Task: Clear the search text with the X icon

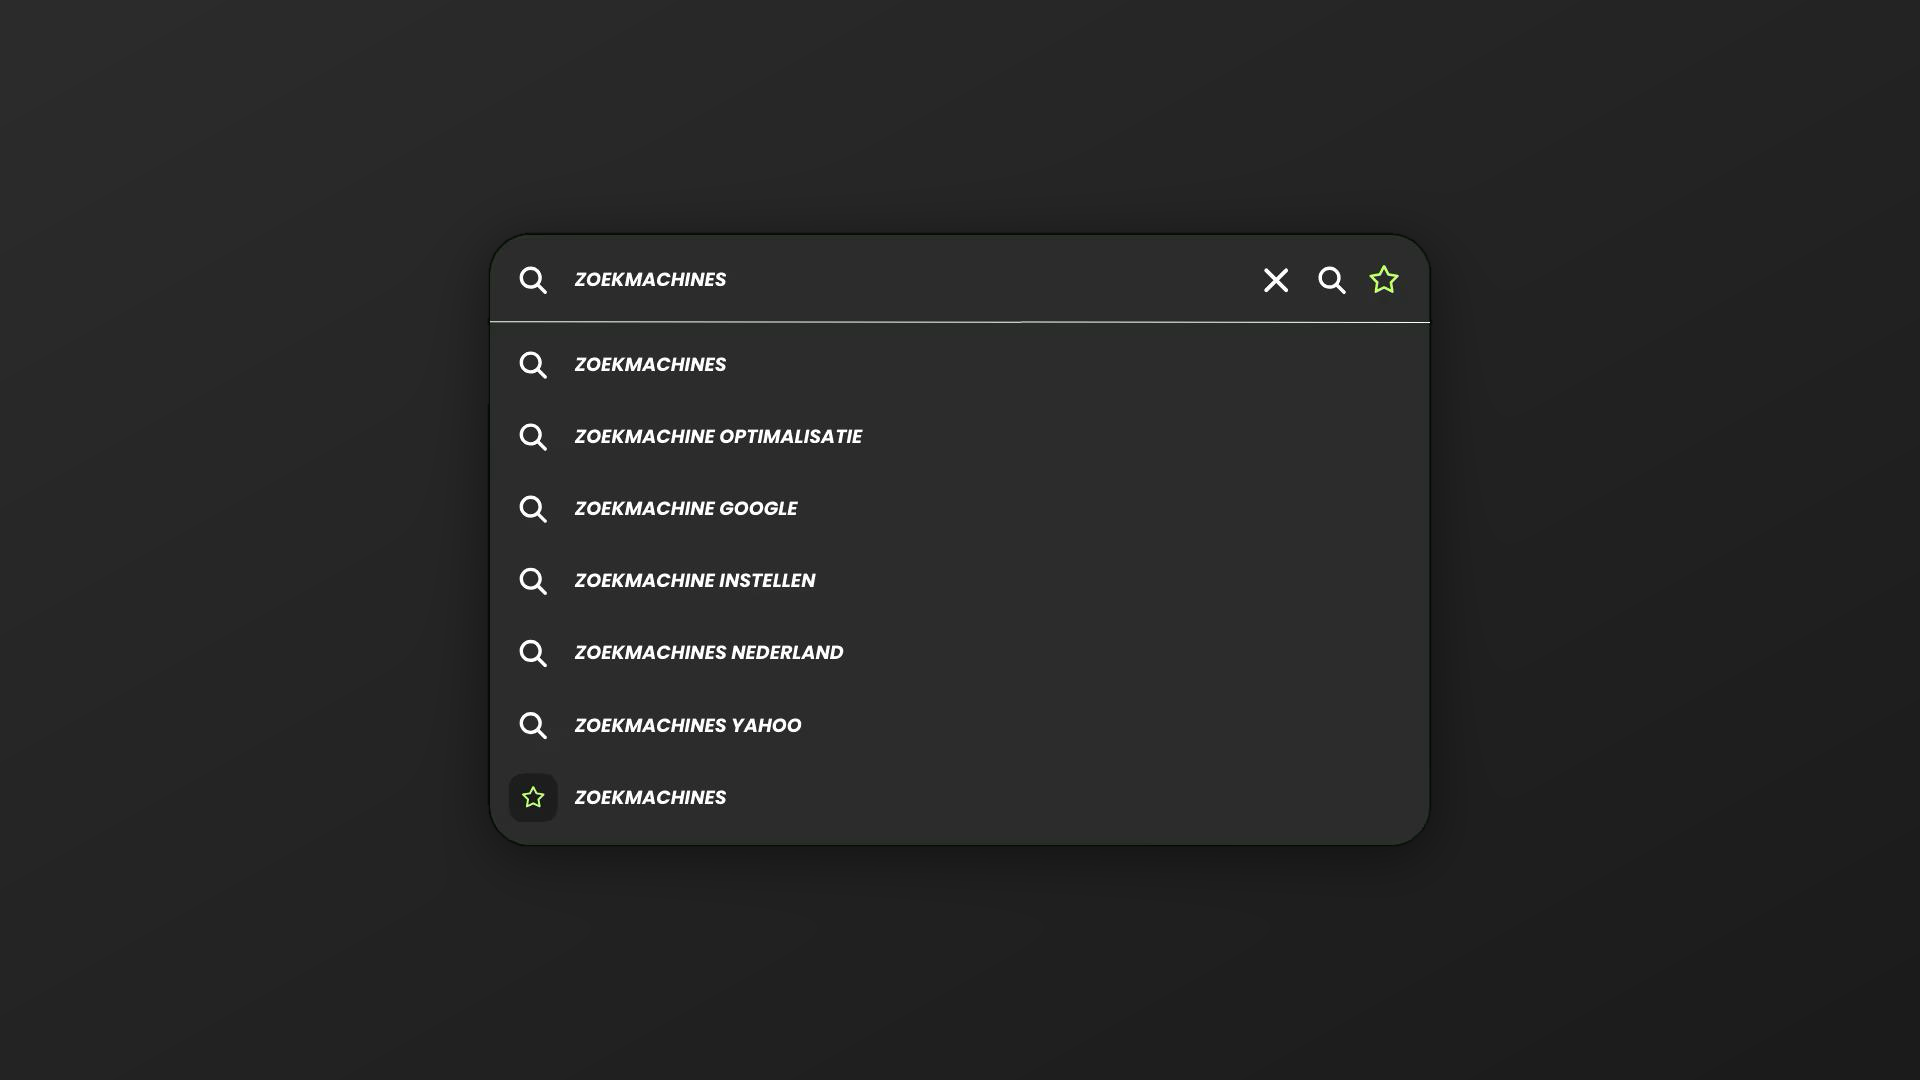Action: click(1276, 280)
